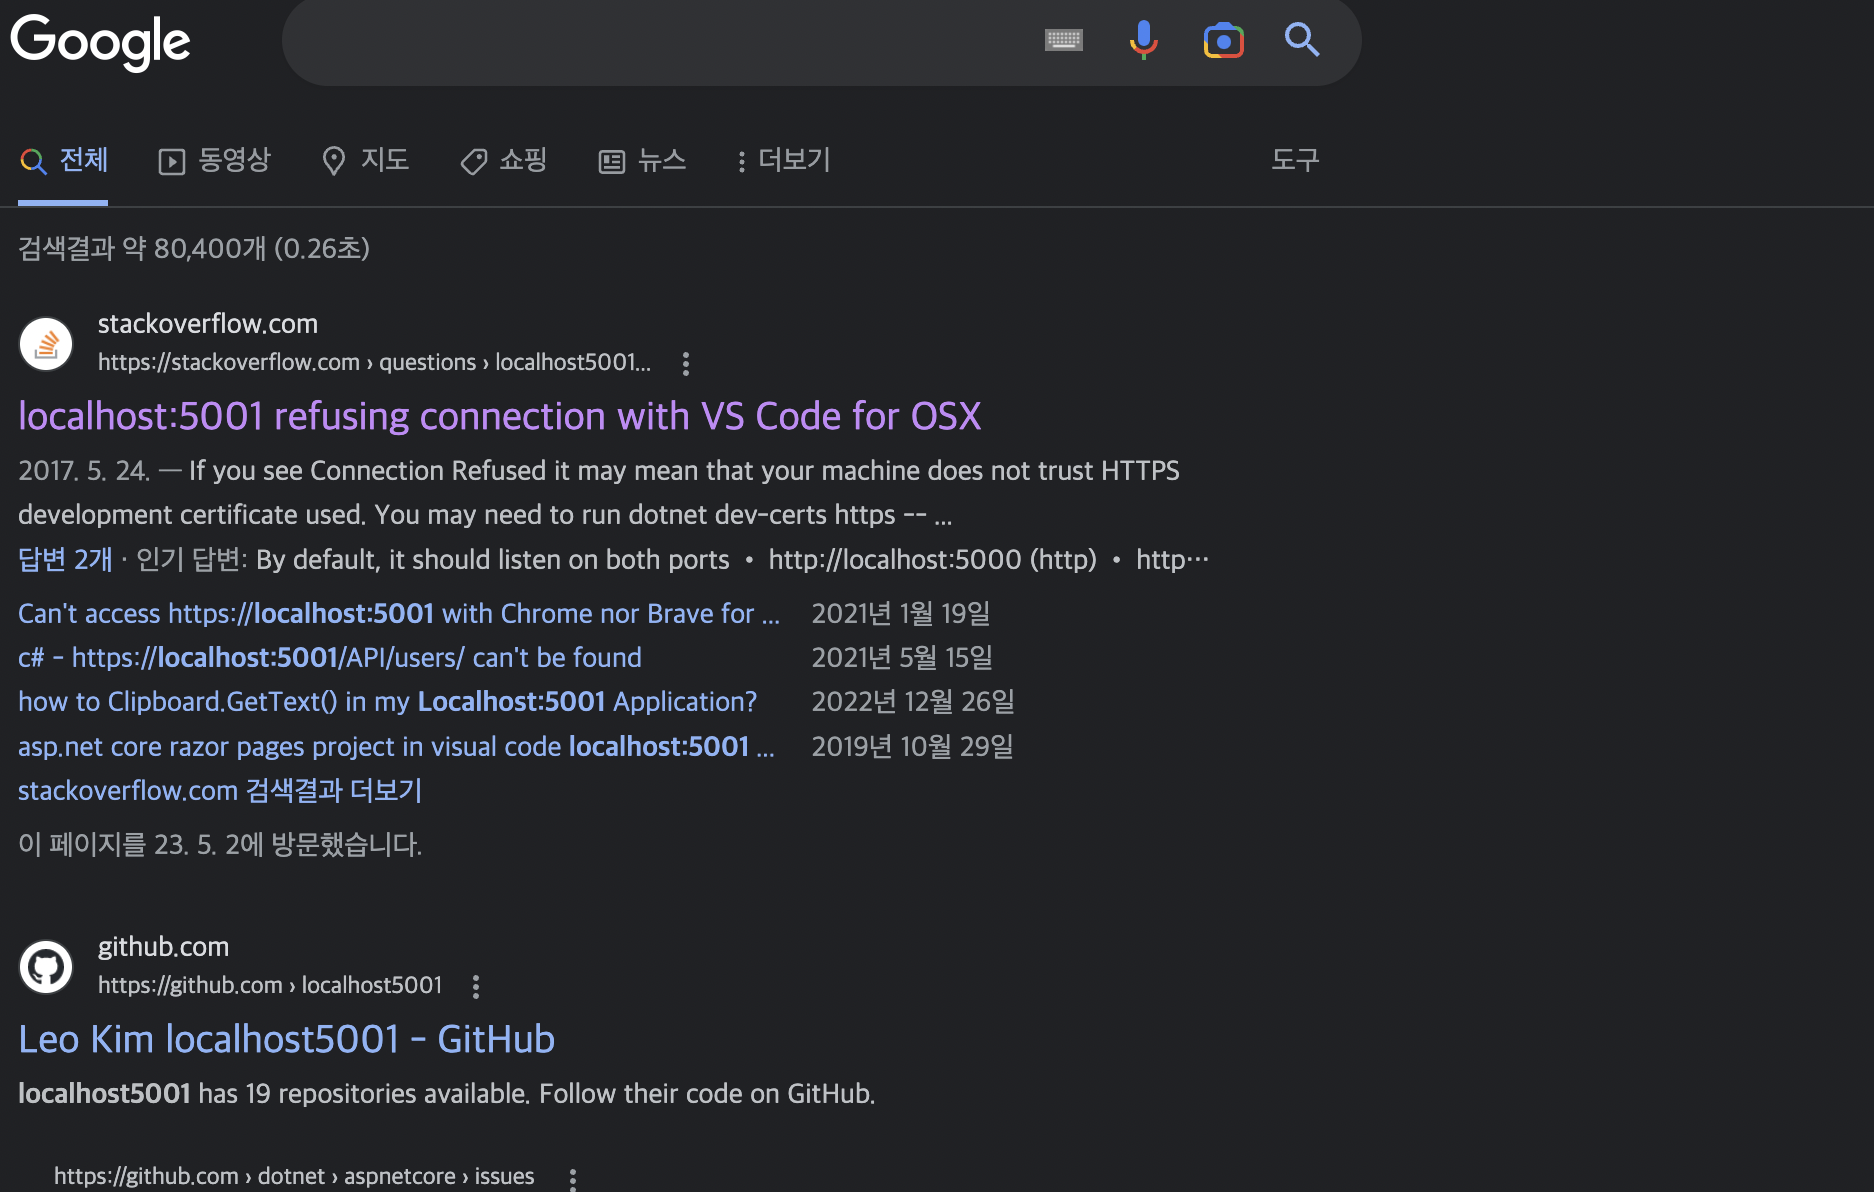Screen dimensions: 1874x1192
Task: Open the three-dot menu for stackoverflow.com result
Action: point(685,363)
